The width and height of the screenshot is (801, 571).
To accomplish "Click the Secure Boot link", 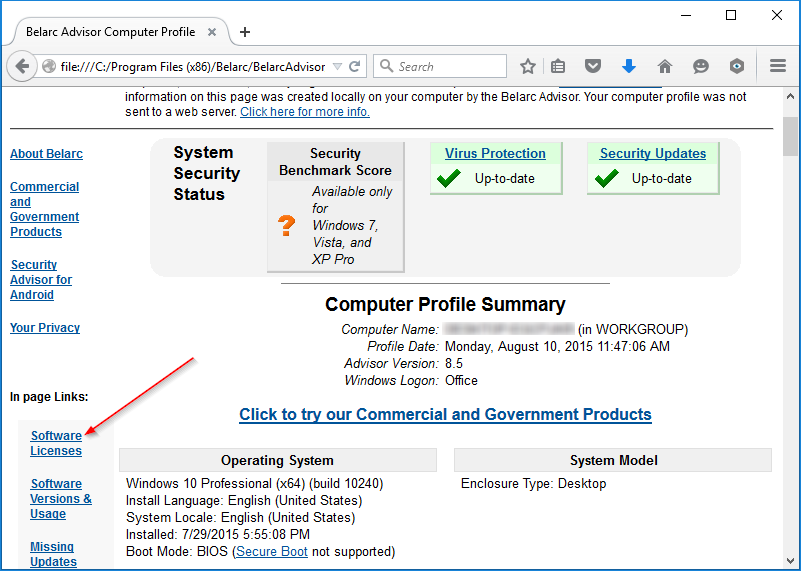I will [x=272, y=552].
